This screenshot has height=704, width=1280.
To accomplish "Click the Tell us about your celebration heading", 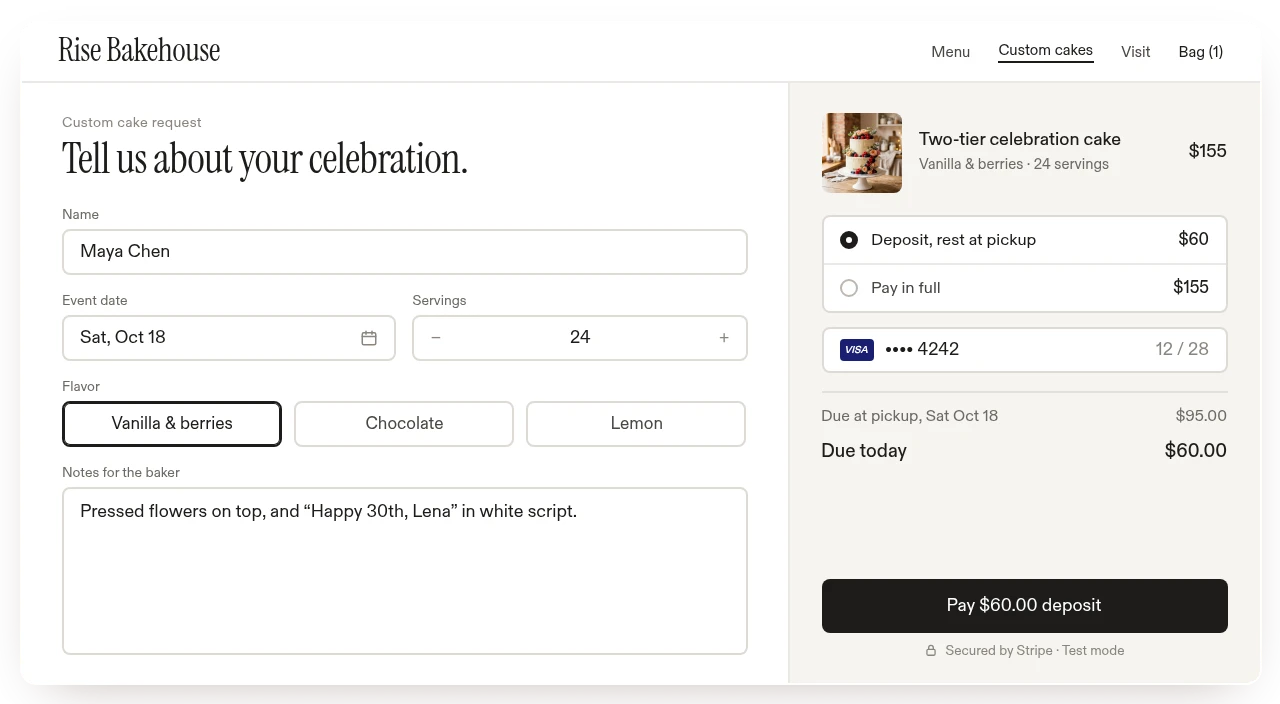I will 265,159.
